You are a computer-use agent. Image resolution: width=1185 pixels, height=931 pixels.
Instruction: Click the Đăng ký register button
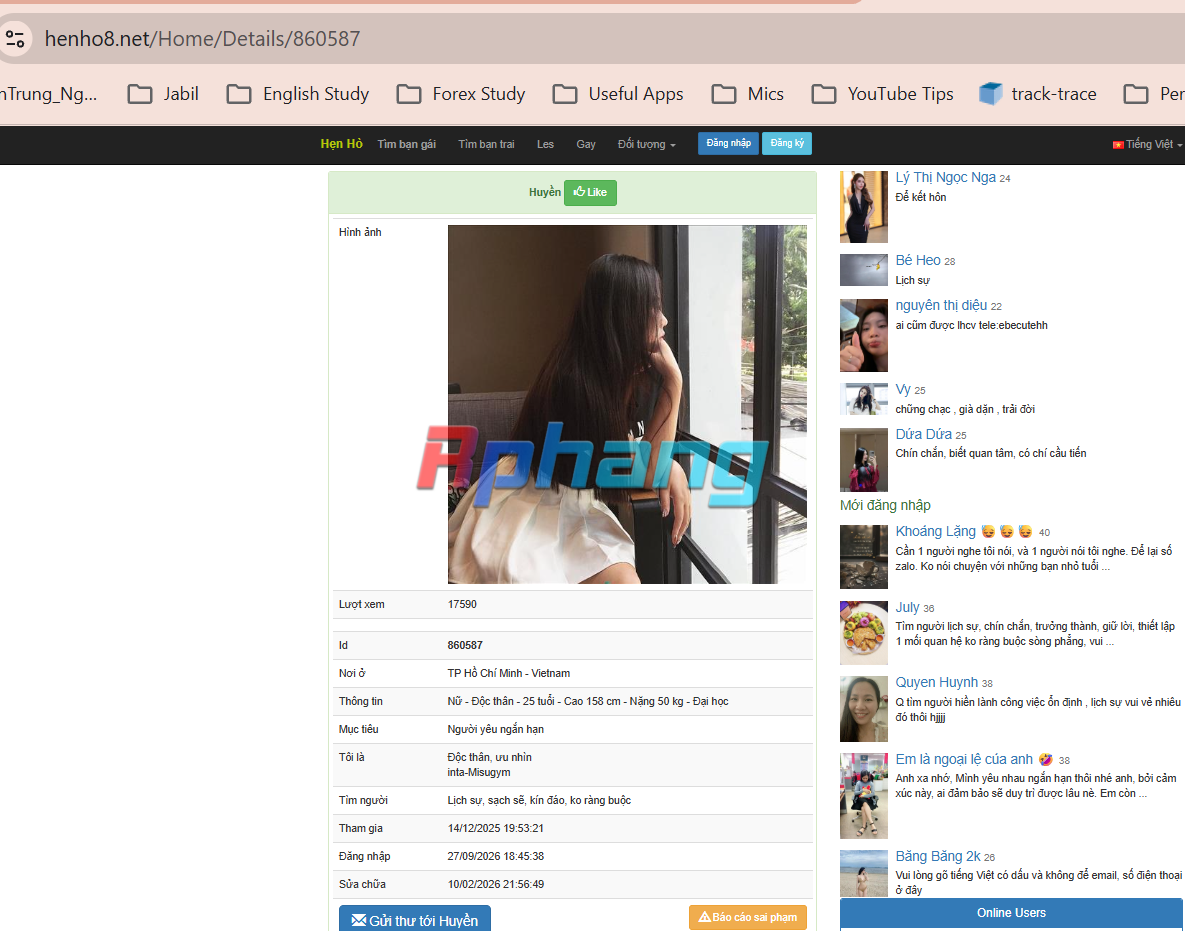[787, 144]
